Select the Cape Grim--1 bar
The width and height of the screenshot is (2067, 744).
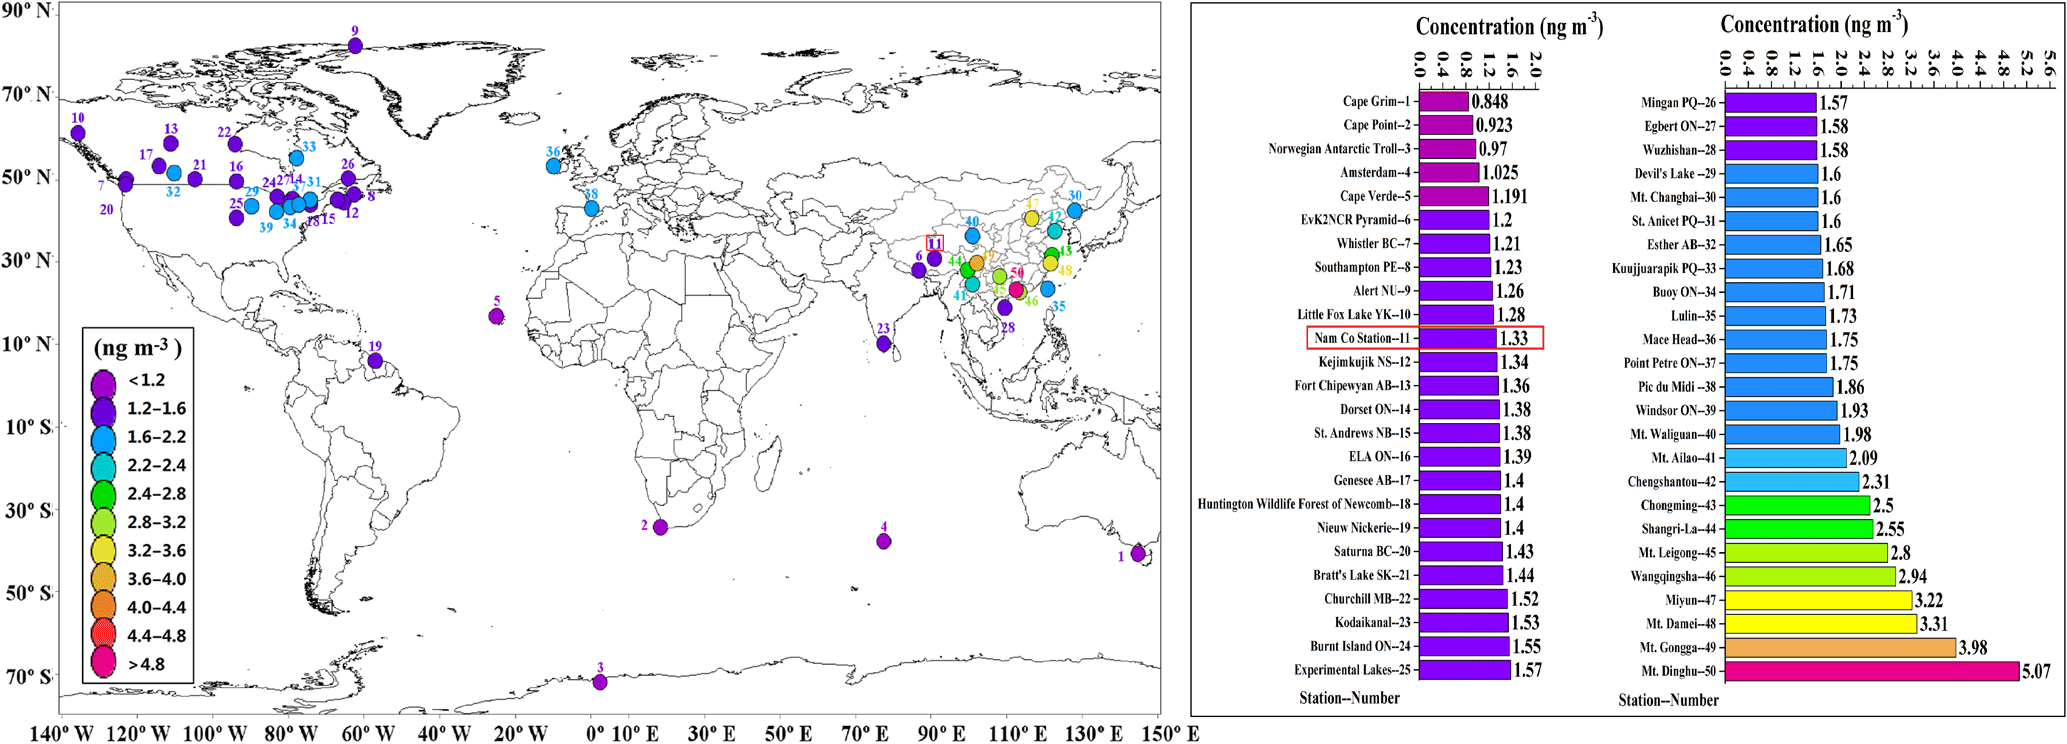coord(1443,102)
